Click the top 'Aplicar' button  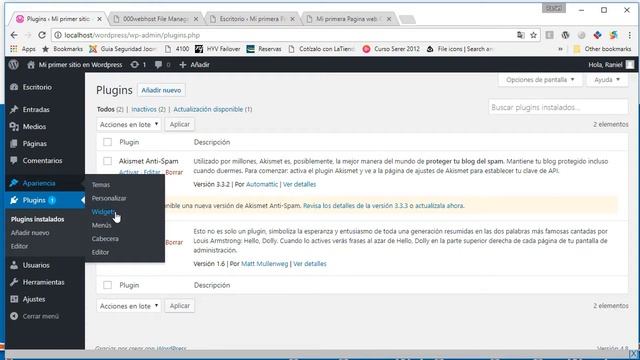click(180, 124)
